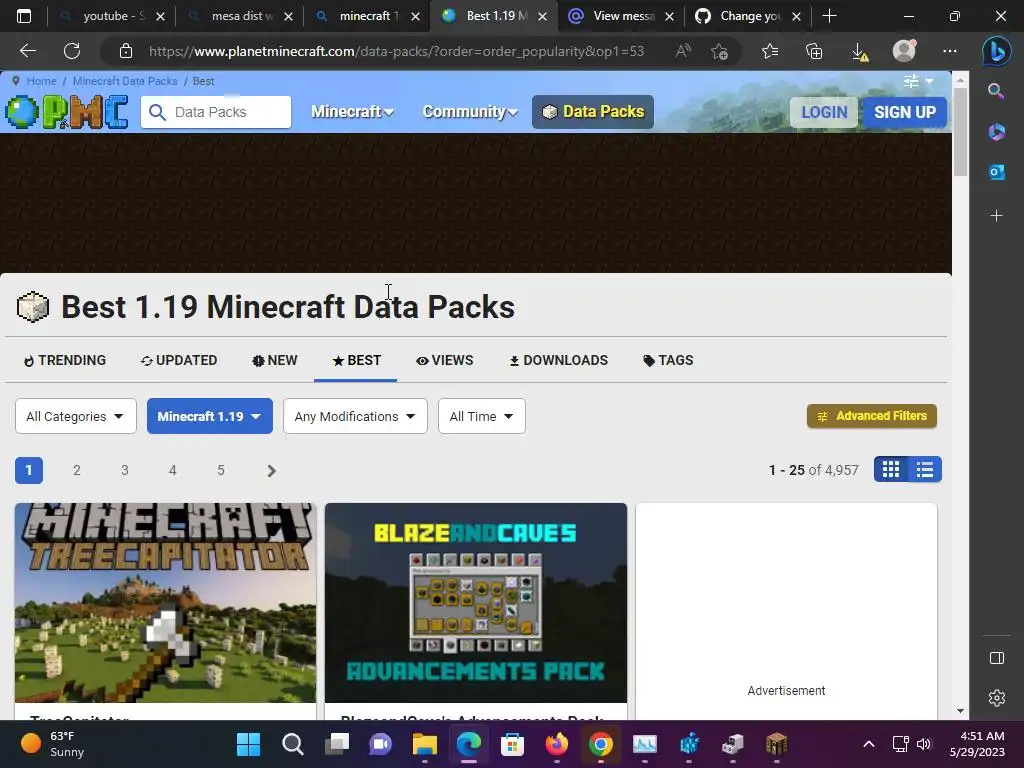The image size is (1024, 768).
Task: Click the browser address bar URL
Action: pyautogui.click(x=396, y=51)
